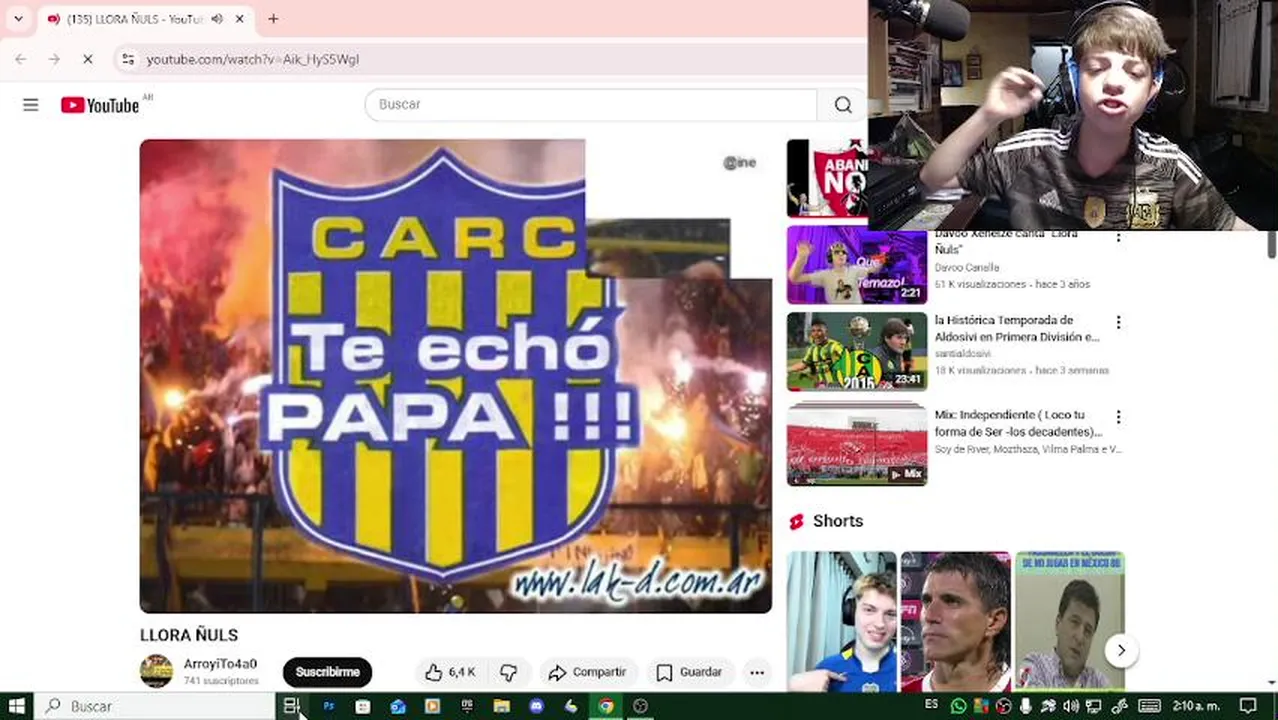Dislike the LLORA ÑULS video
The image size is (1278, 720).
coord(508,672)
